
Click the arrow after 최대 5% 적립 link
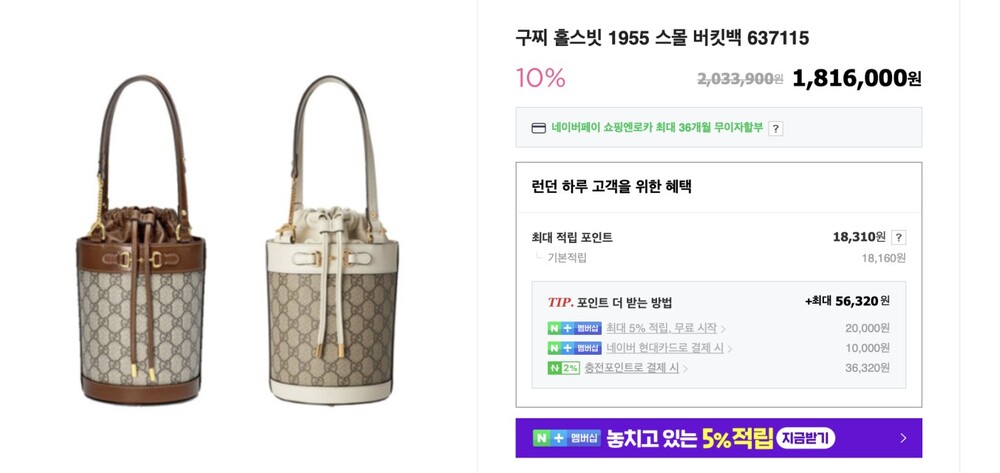pos(723,329)
